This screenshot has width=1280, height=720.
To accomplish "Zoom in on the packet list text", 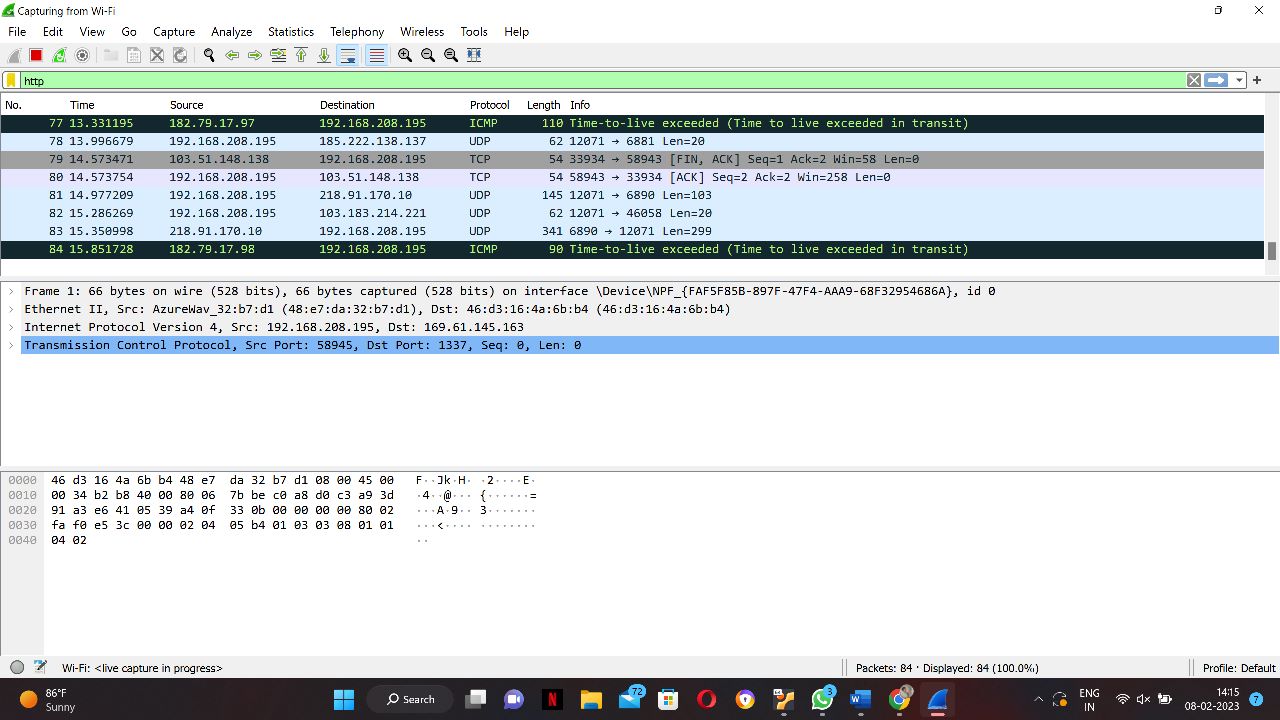I will click(x=404, y=54).
